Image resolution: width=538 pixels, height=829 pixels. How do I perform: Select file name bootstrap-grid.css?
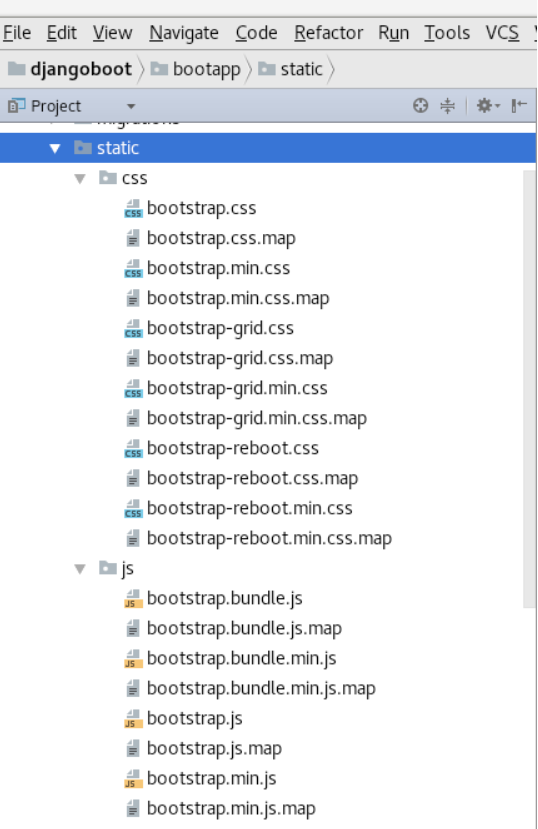point(220,328)
